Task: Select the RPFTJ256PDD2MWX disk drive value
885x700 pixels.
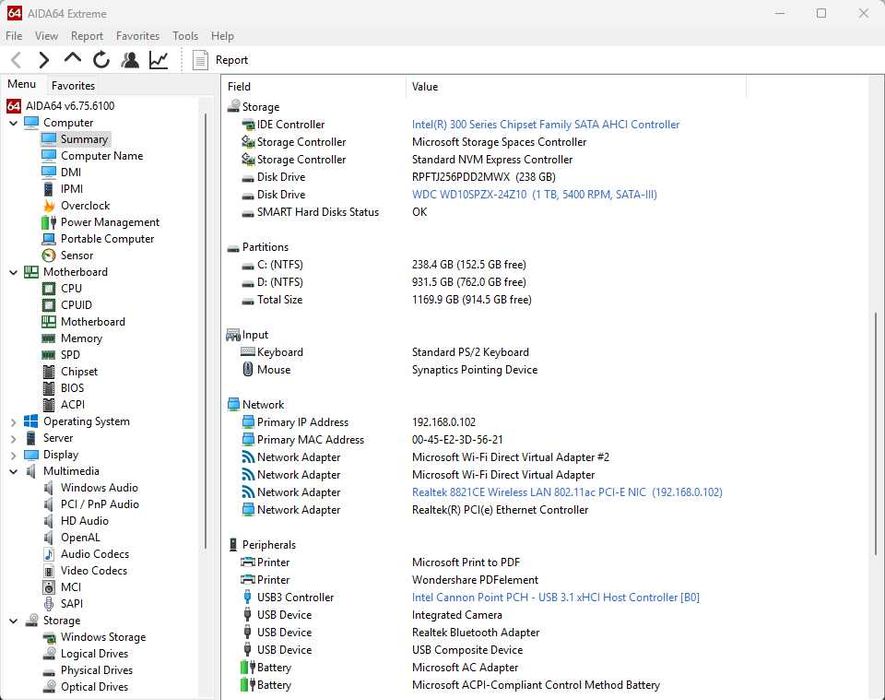Action: coord(484,177)
